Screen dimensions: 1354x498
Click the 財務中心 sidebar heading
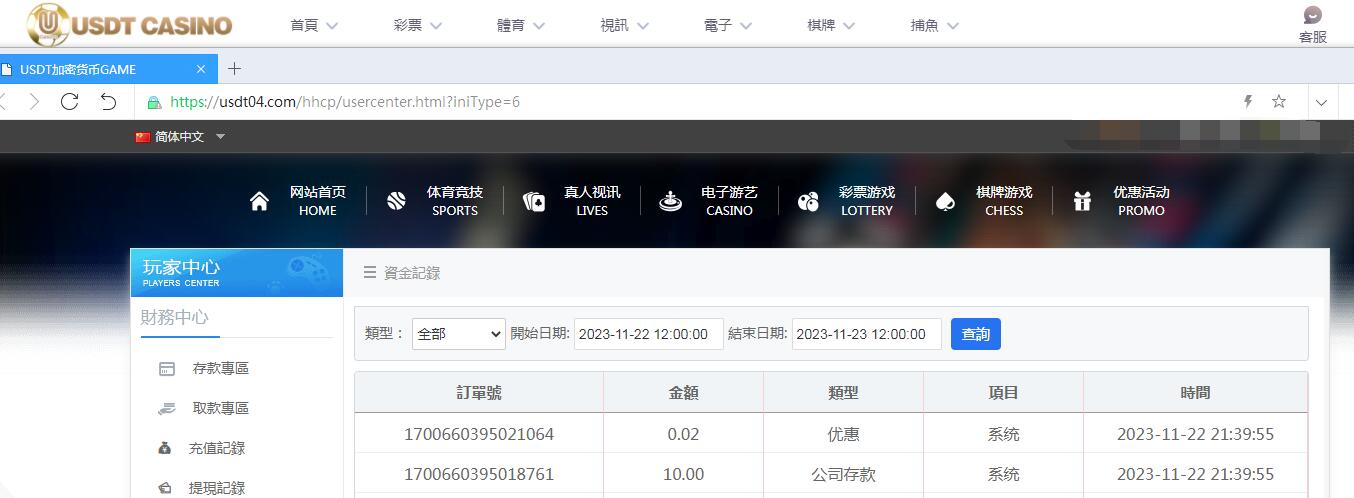(175, 317)
